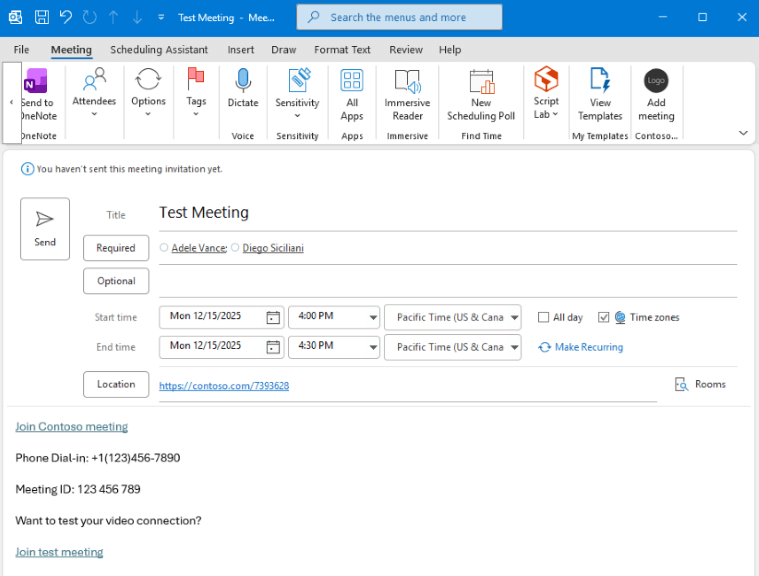Click the Outlook app icon in title bar

[x=15, y=17]
